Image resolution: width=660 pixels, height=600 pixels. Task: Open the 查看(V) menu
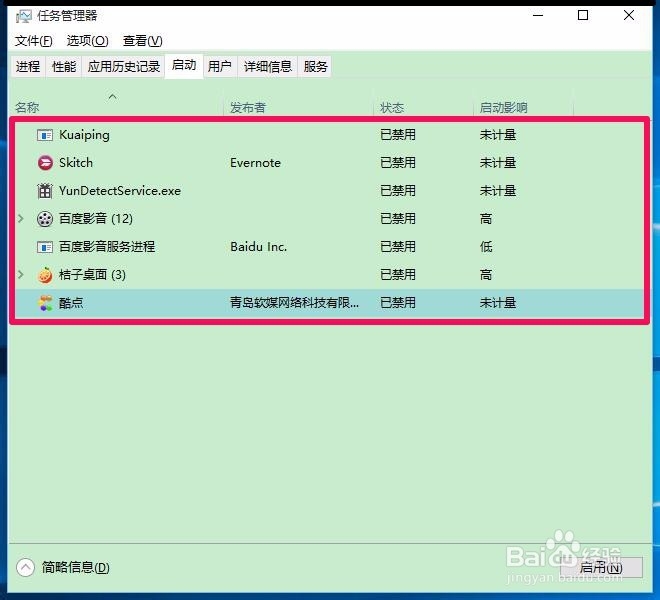point(143,41)
